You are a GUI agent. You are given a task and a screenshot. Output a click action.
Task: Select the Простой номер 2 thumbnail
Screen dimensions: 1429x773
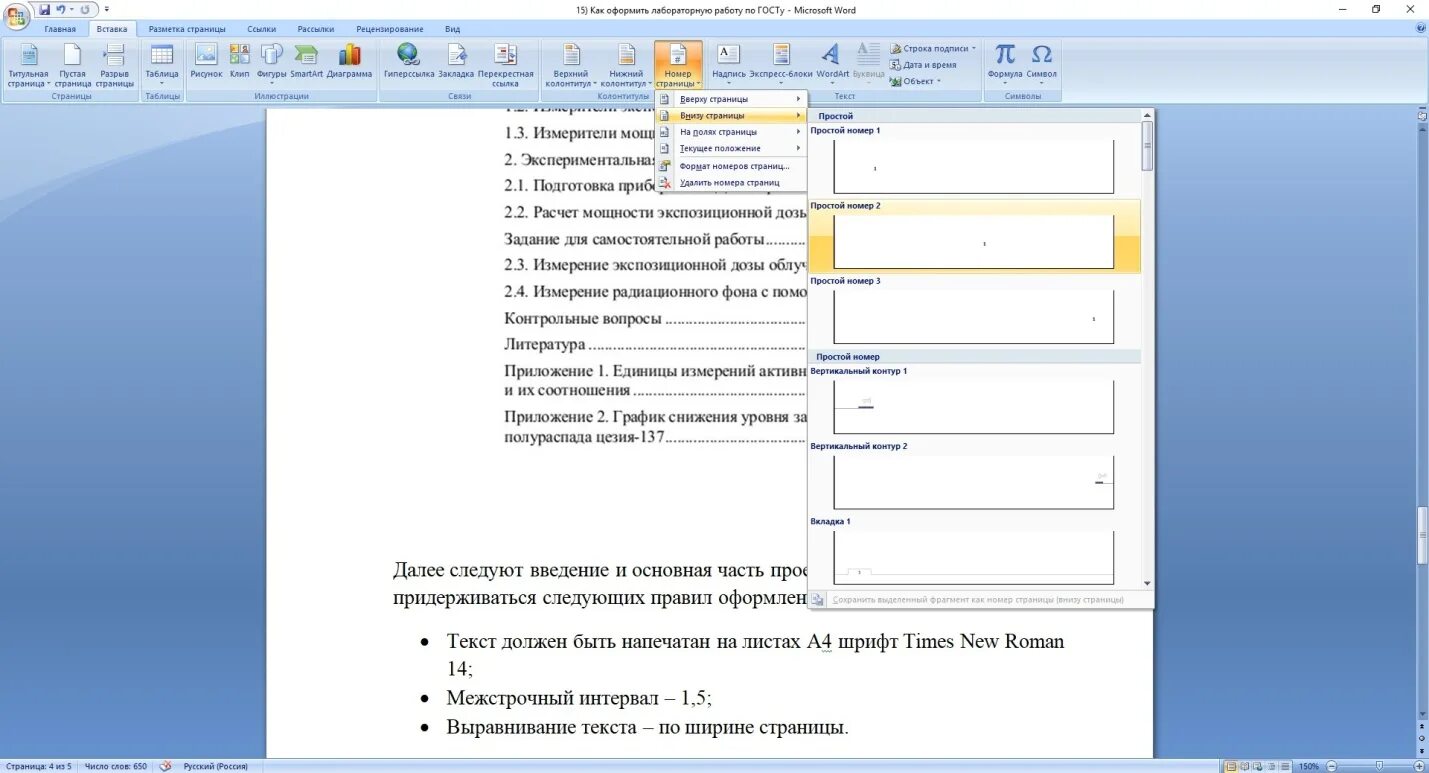973,241
